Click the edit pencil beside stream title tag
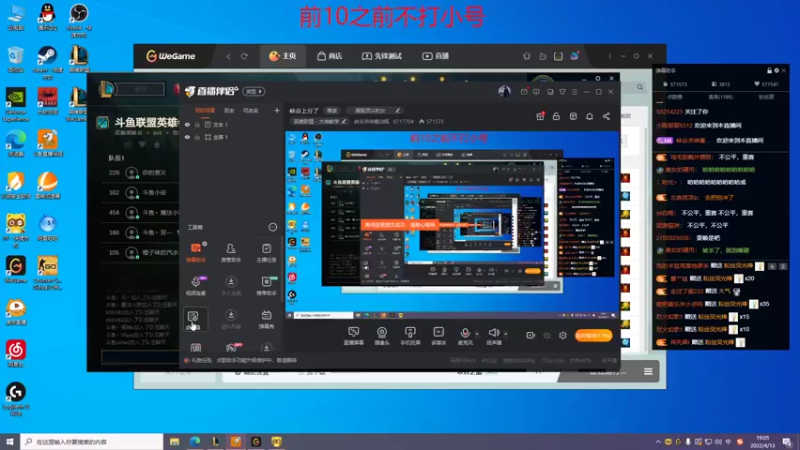Viewport: 800px width, 450px height. pos(397,110)
